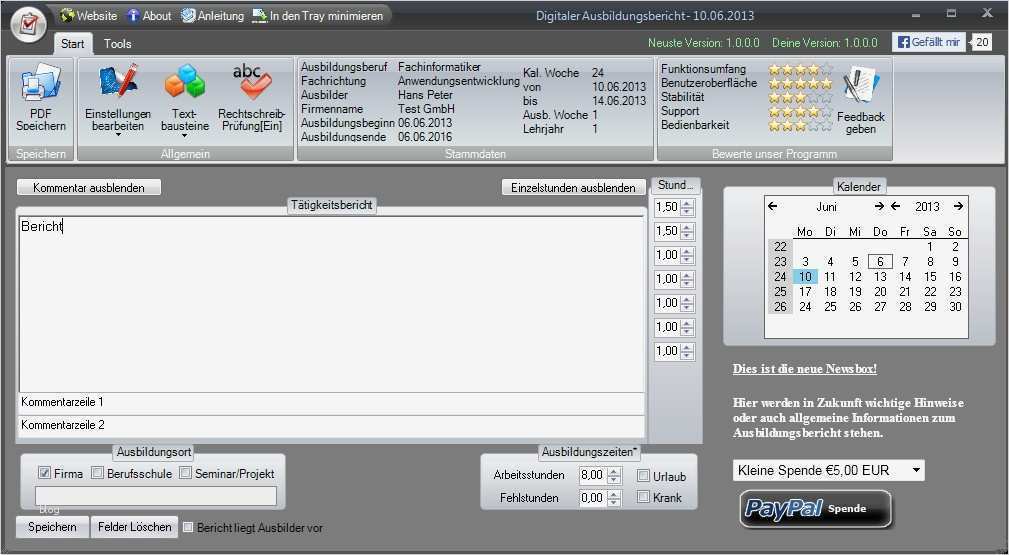Toggle Rechtschreib-Prüfung spell check

pyautogui.click(x=252, y=97)
